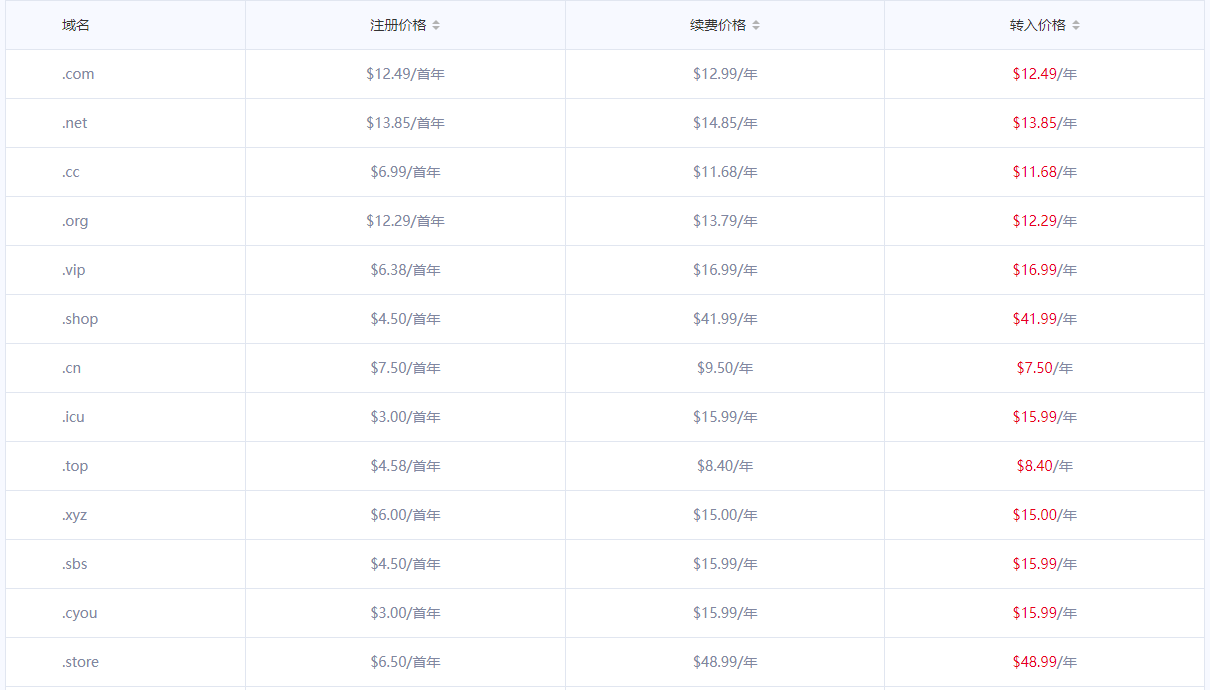Viewport: 1210px width, 690px height.
Task: Click .cn renewal price $9.50/年
Action: (x=725, y=368)
